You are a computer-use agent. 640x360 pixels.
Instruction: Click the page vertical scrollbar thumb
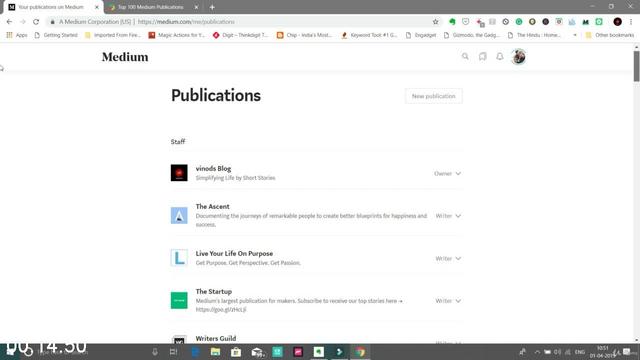tap(636, 66)
